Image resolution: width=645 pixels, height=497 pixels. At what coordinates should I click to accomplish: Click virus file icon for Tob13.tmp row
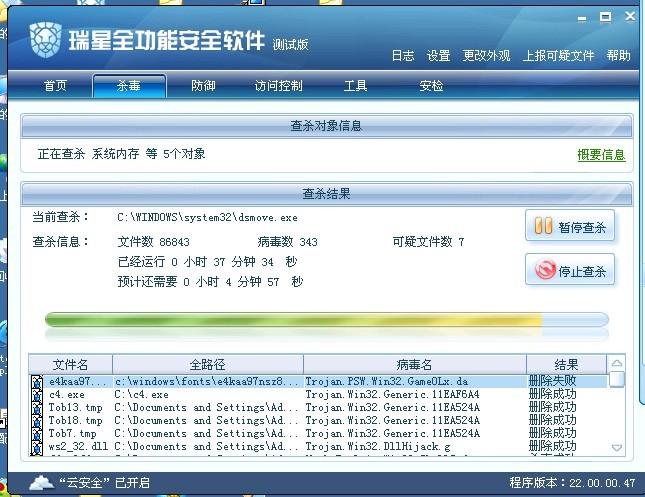click(x=37, y=409)
